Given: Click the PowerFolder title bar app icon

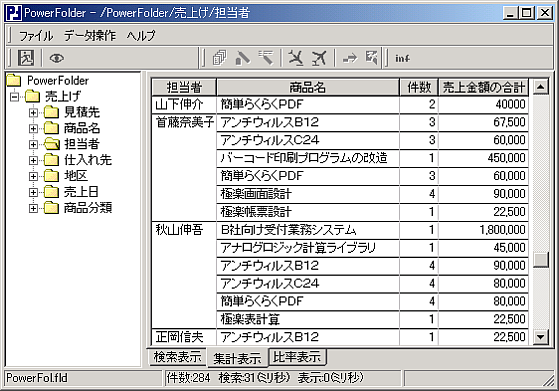Looking at the screenshot, I should tap(14, 13).
